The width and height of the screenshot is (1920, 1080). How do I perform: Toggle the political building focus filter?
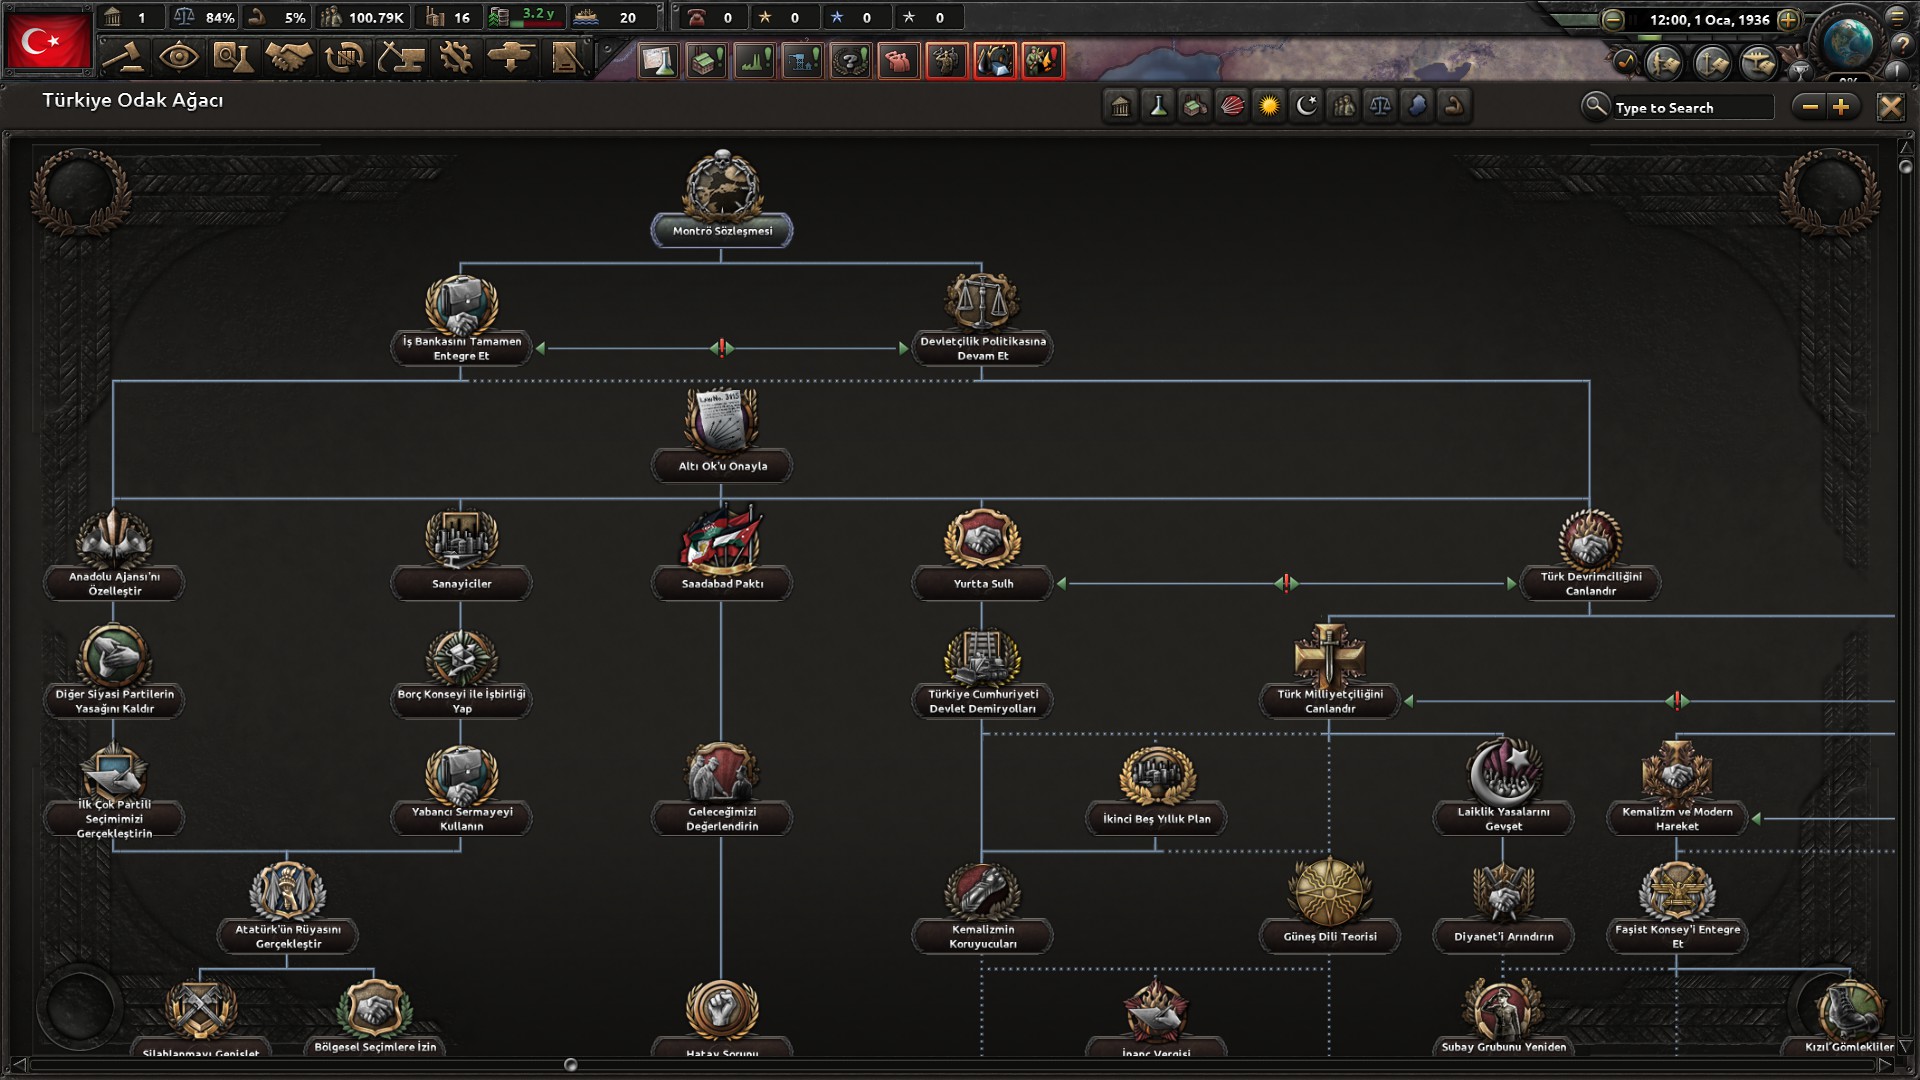tap(1121, 106)
